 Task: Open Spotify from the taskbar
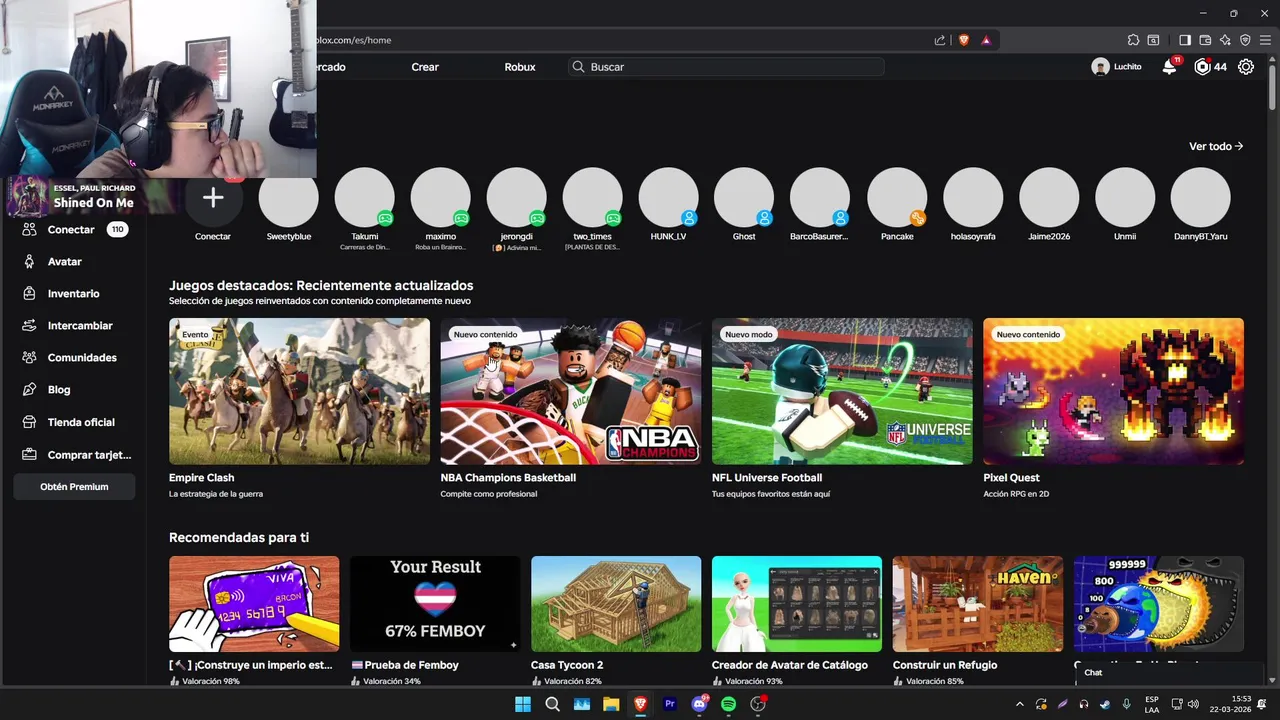[x=729, y=704]
